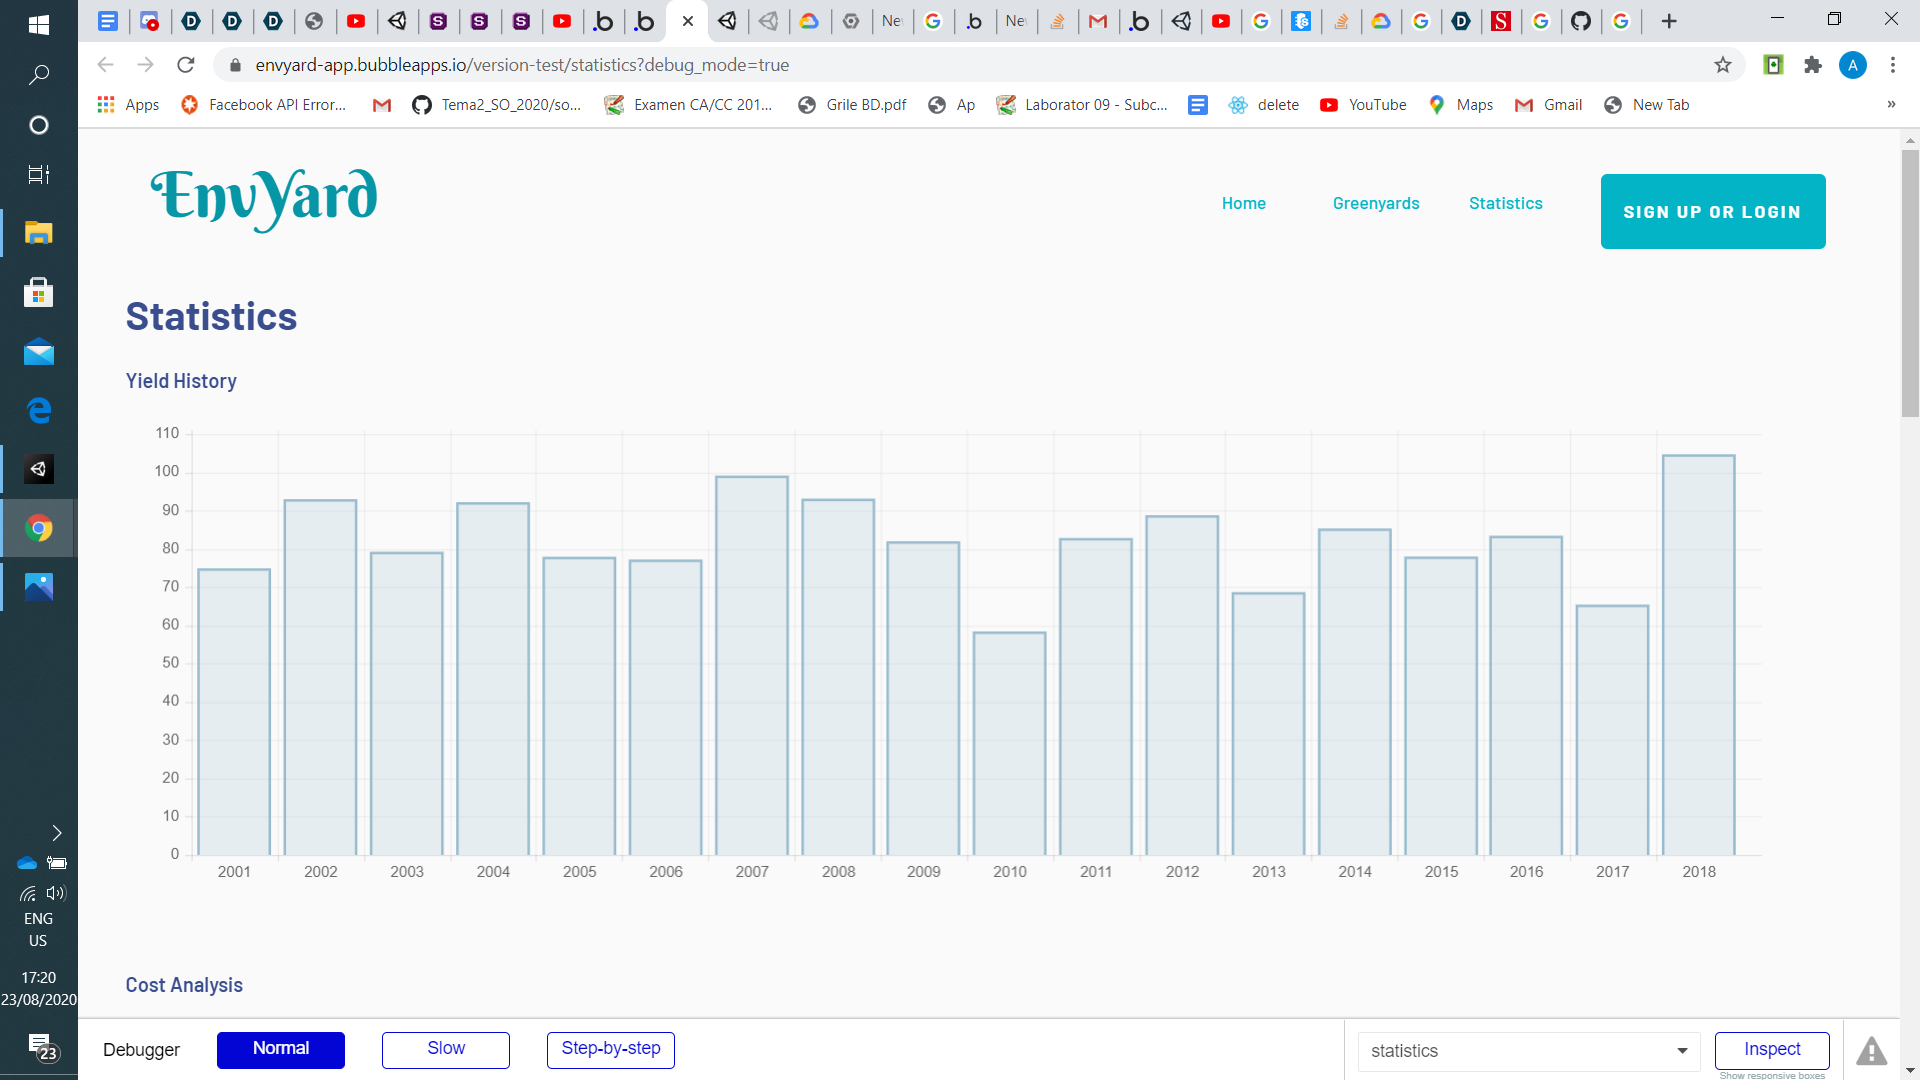1920x1080 pixels.
Task: Open the Home nav item
Action: (x=1243, y=203)
